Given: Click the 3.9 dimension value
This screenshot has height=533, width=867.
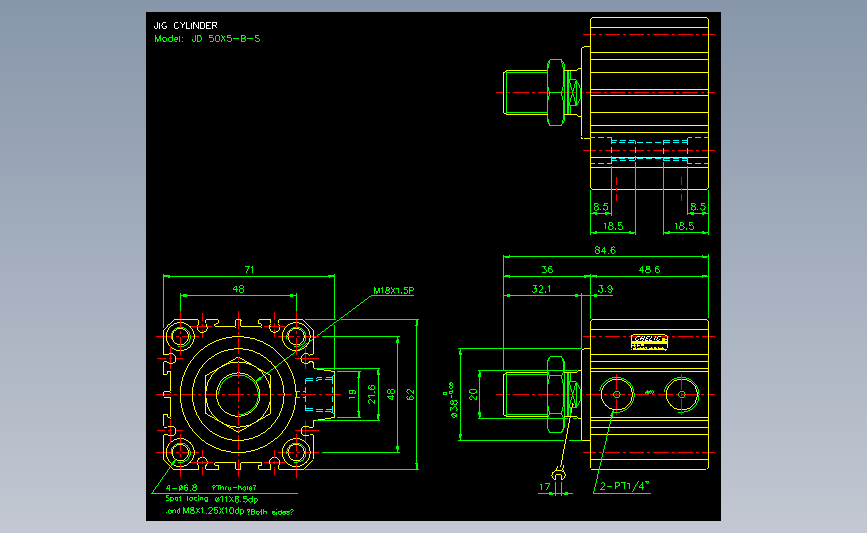Looking at the screenshot, I should click(605, 289).
